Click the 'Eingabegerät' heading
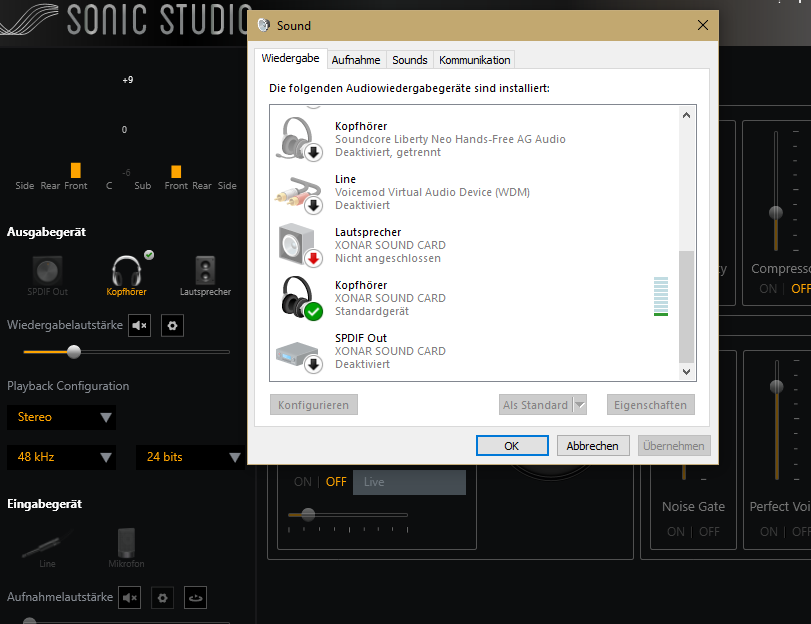The width and height of the screenshot is (811, 624). point(44,504)
